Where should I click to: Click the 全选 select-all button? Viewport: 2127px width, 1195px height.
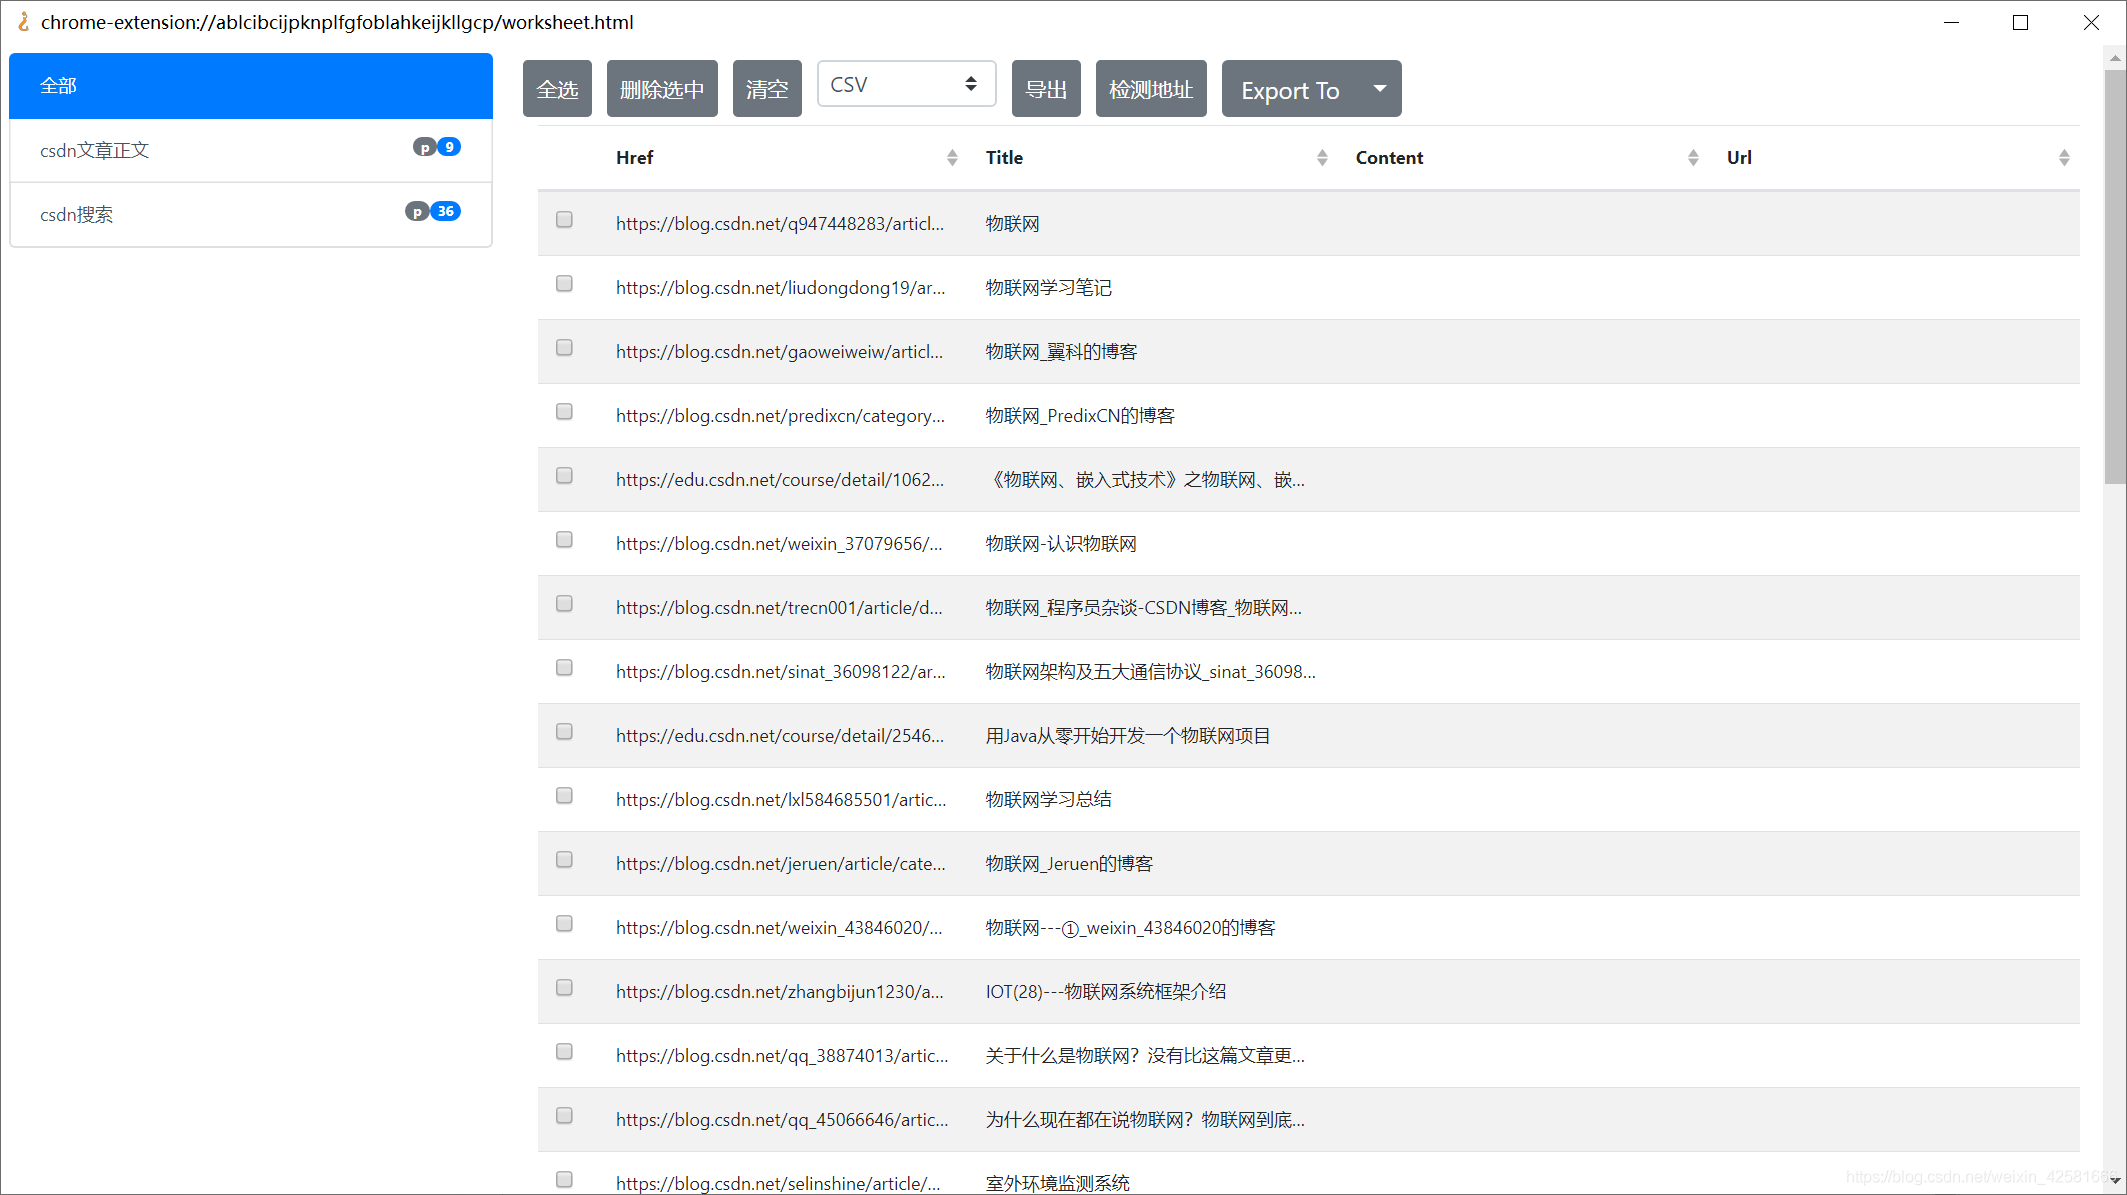coord(557,89)
